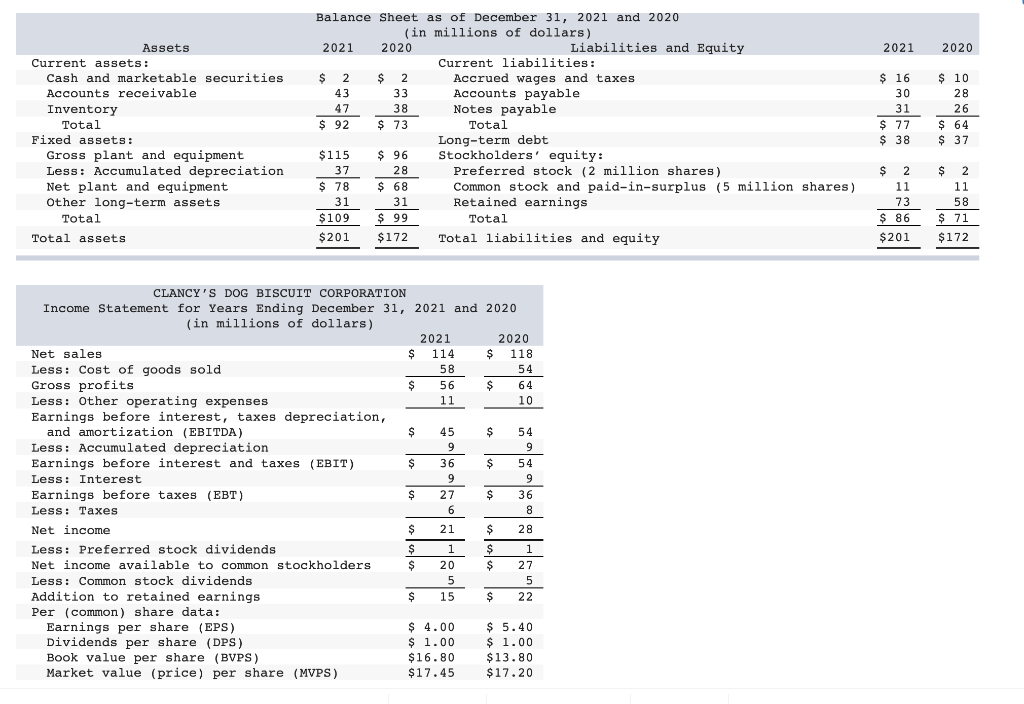Click 'Market value (price) per share (MVPS)' label
Viewport: 1024px width, 704px height.
tap(193, 673)
